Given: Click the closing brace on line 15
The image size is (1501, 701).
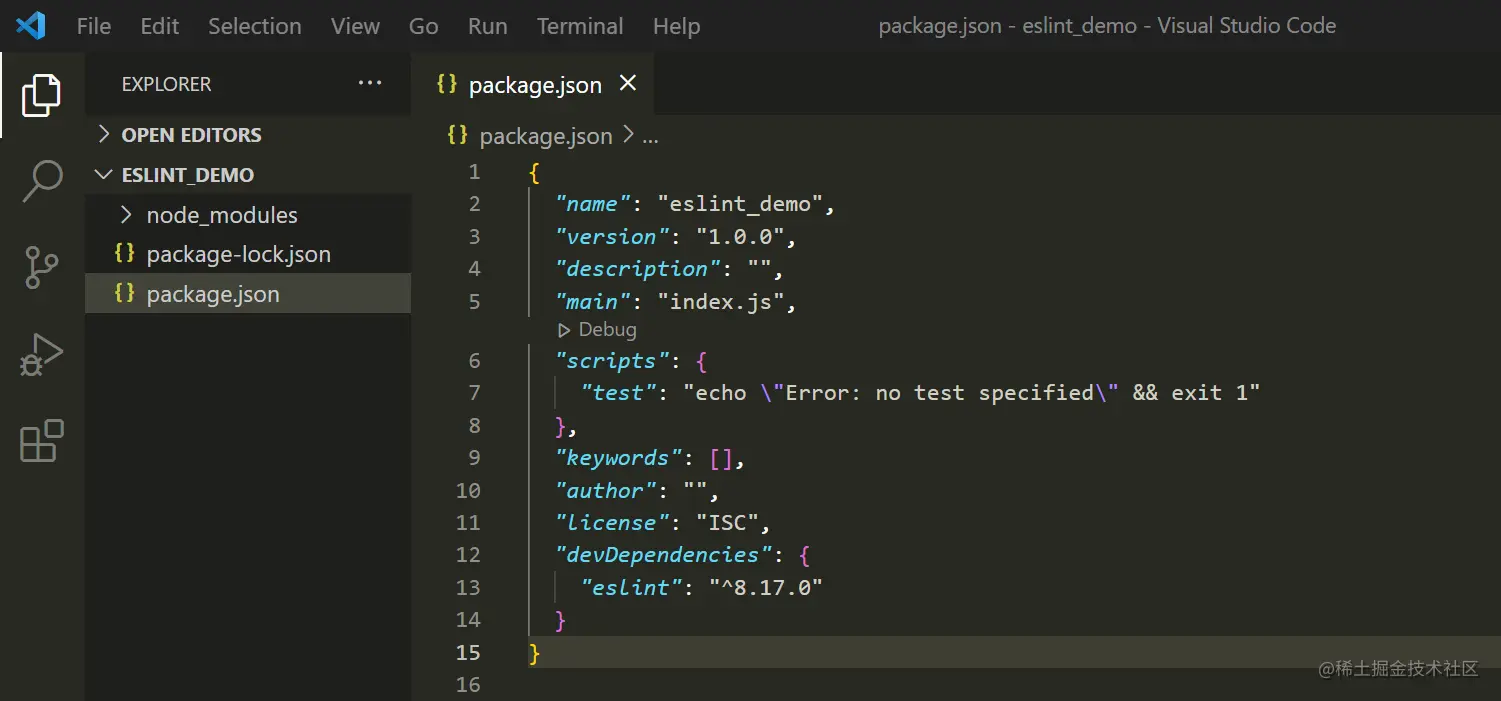Looking at the screenshot, I should coord(535,653).
